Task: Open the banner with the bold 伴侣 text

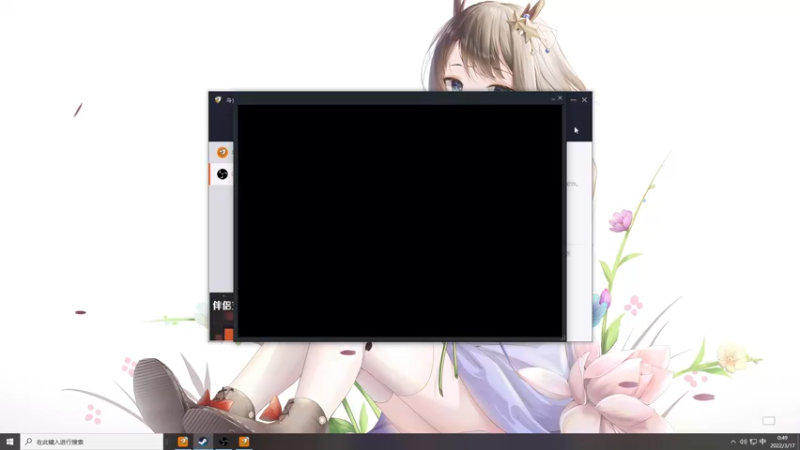Action: pos(222,316)
